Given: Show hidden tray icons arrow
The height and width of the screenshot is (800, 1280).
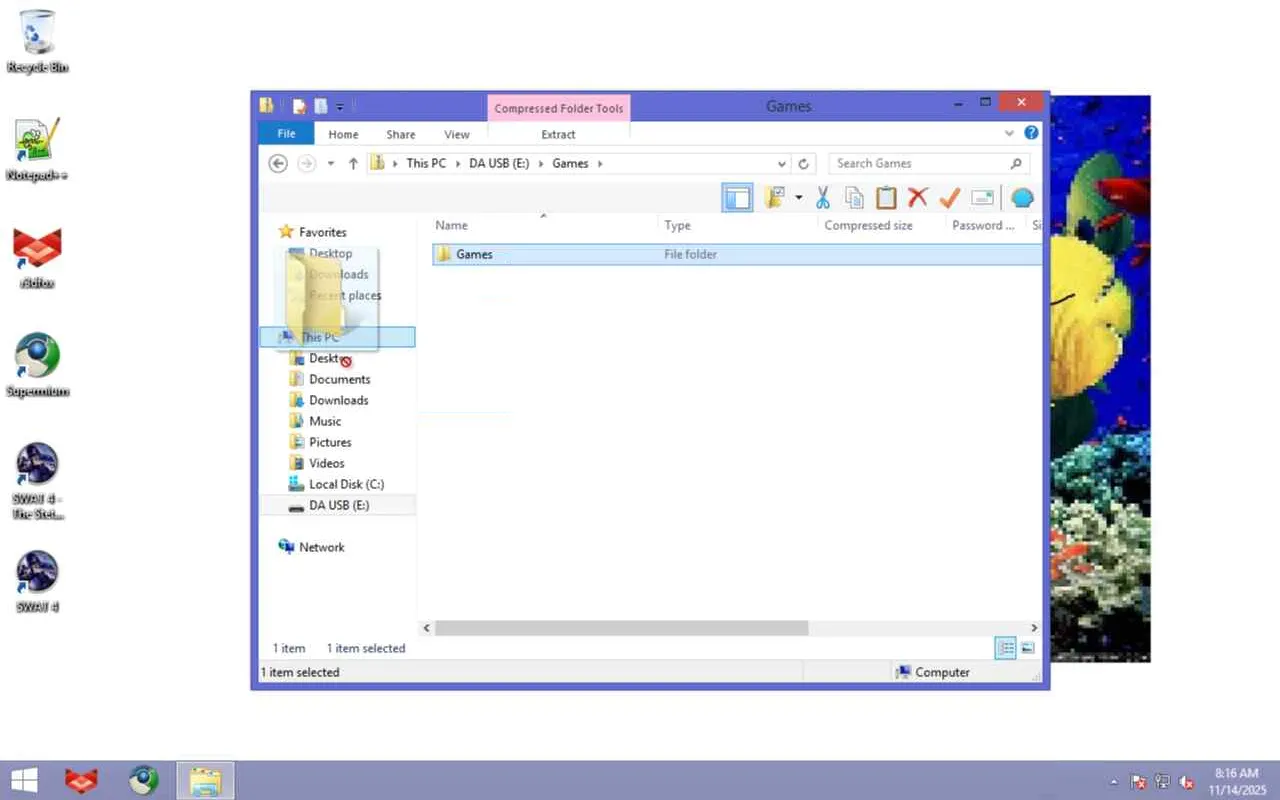Looking at the screenshot, I should tap(1114, 781).
